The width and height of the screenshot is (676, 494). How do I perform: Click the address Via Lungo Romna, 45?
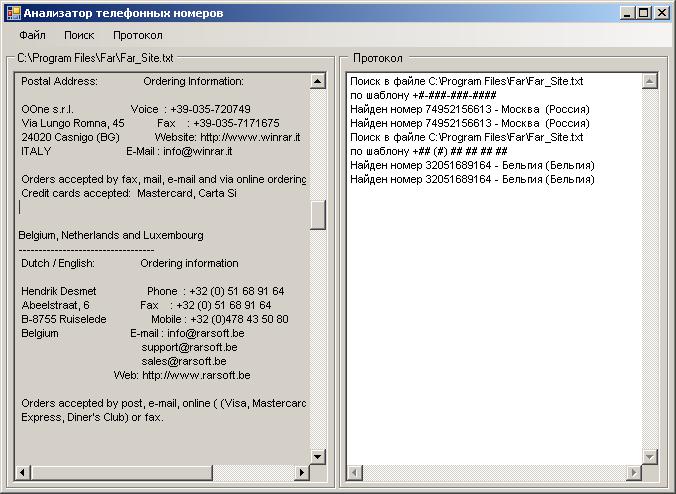point(73,123)
